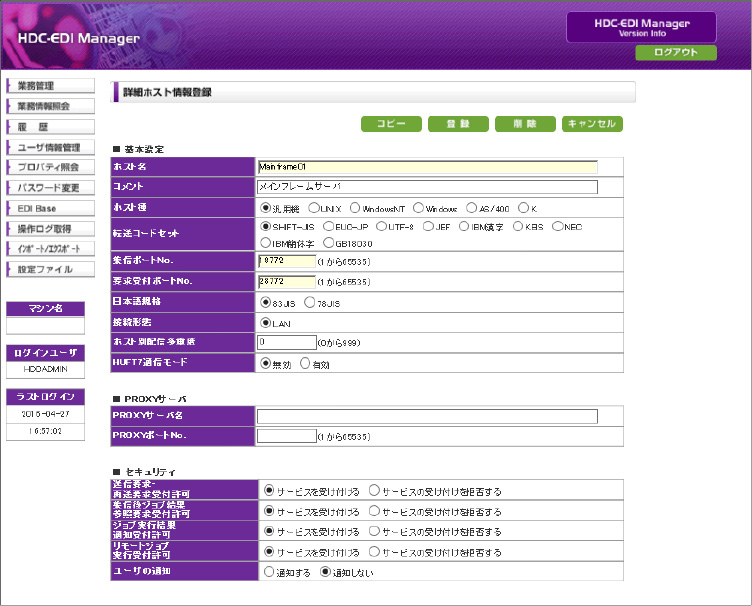This screenshot has height=606, width=752.
Task: Open the 設定ファイル sidebar menu
Action: click(50, 269)
